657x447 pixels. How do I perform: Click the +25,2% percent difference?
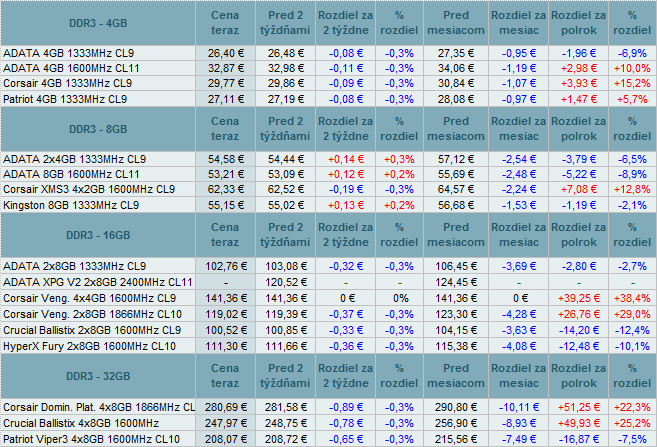point(632,423)
